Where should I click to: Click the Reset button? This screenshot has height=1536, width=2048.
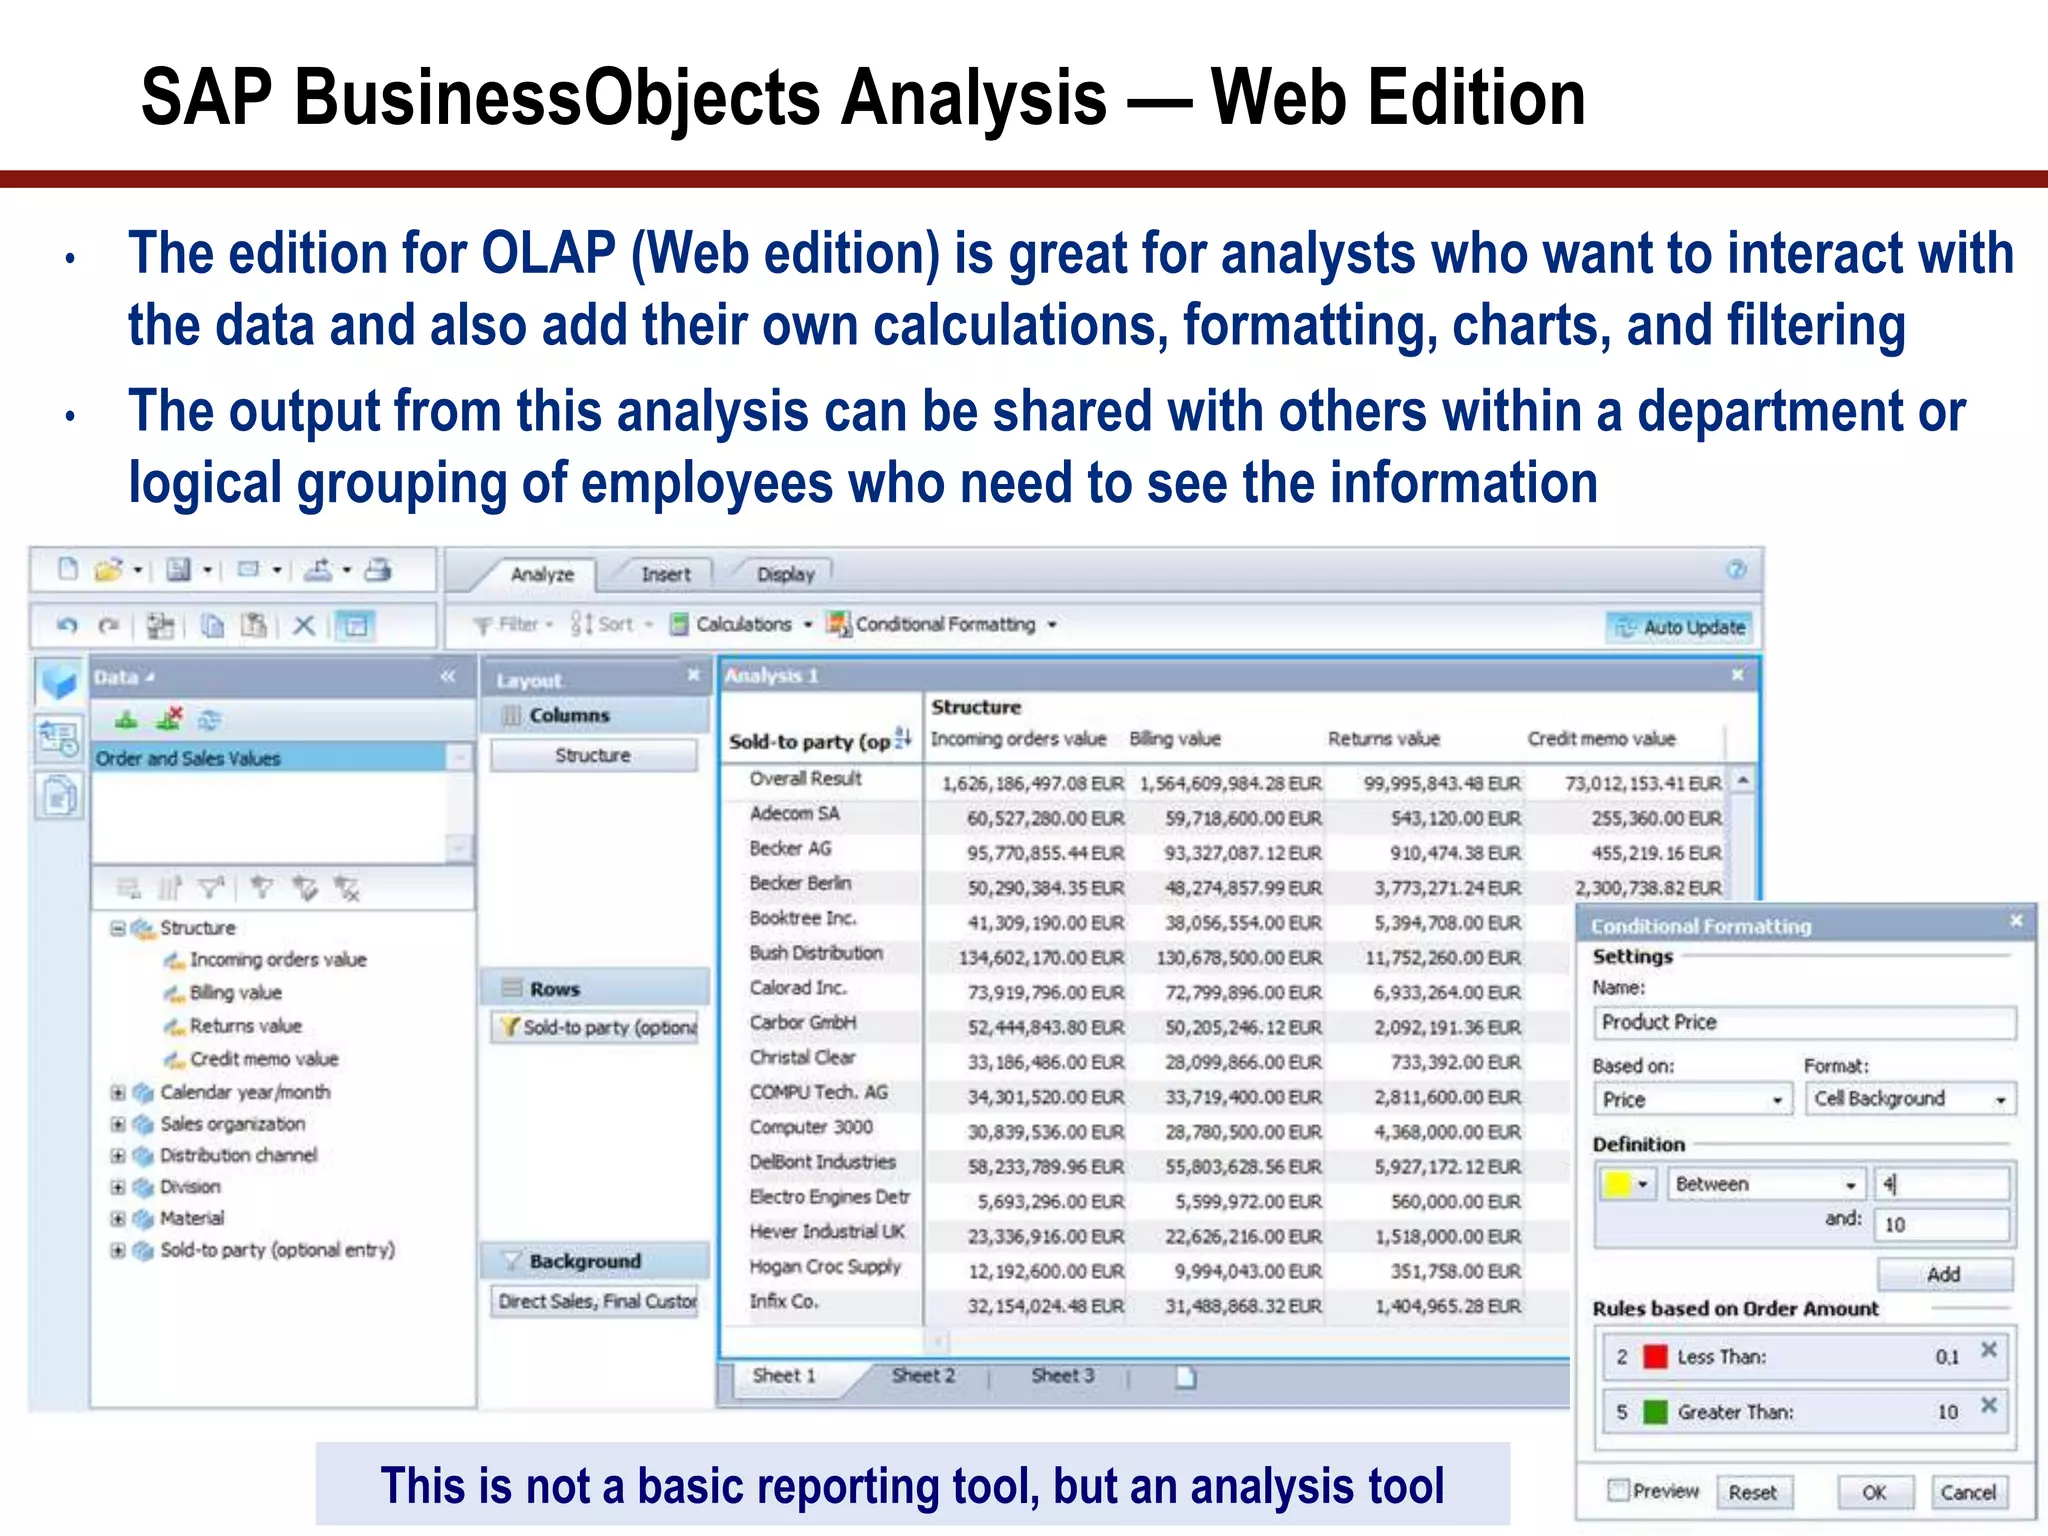(x=1754, y=1493)
